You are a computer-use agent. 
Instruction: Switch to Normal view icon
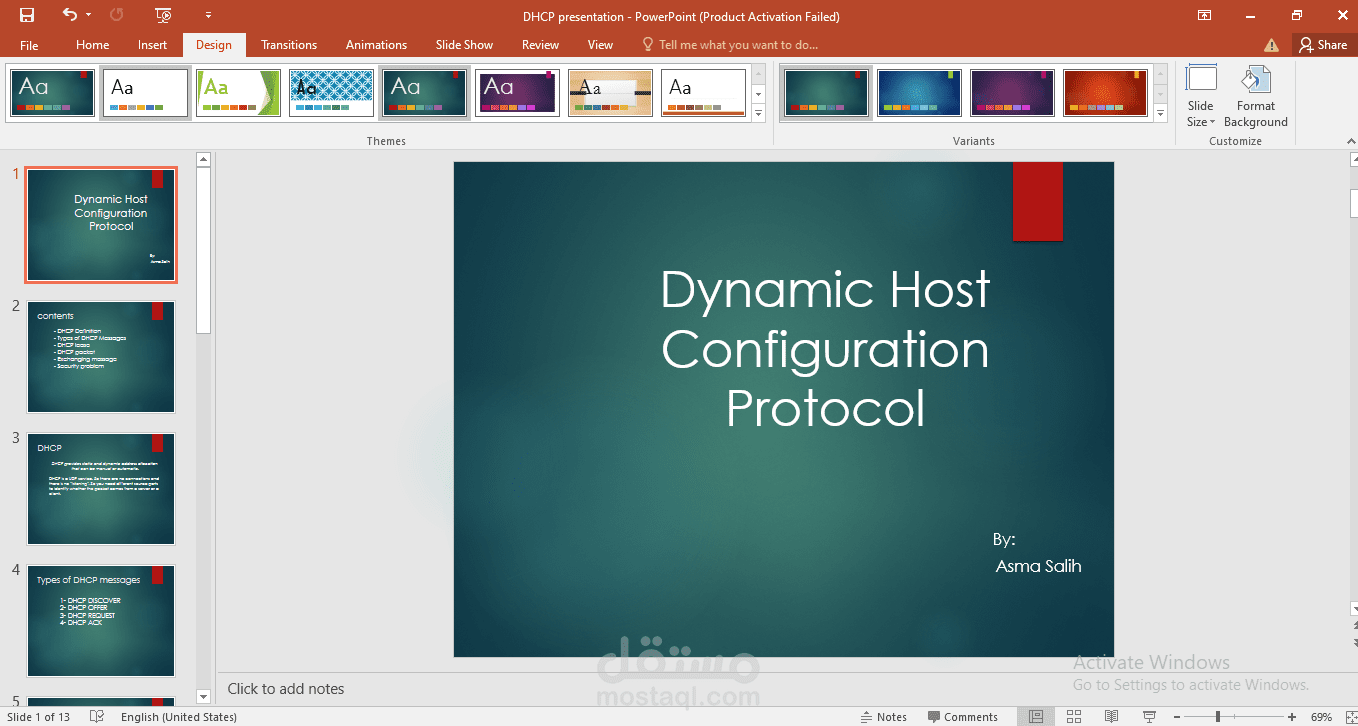1037,717
